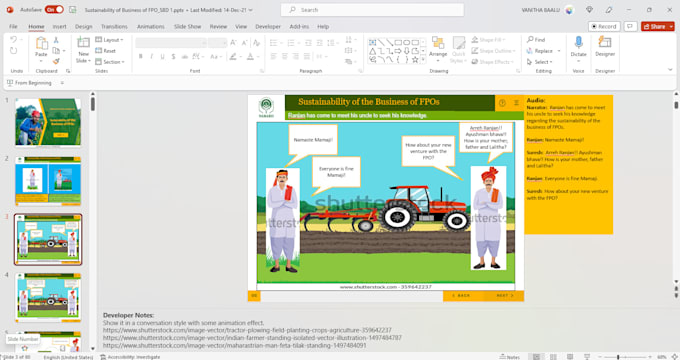Click the Notes button in status bar

tap(510, 357)
